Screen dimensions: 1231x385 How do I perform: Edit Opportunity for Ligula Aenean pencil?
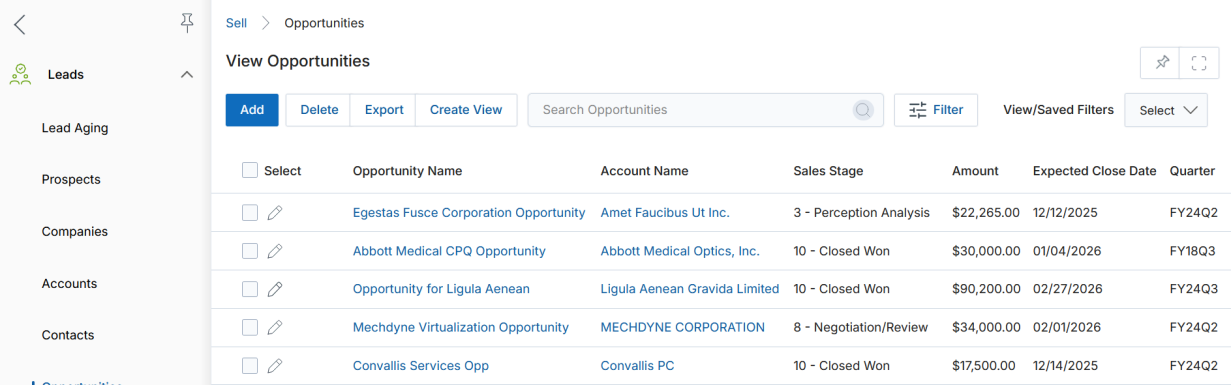coord(275,289)
